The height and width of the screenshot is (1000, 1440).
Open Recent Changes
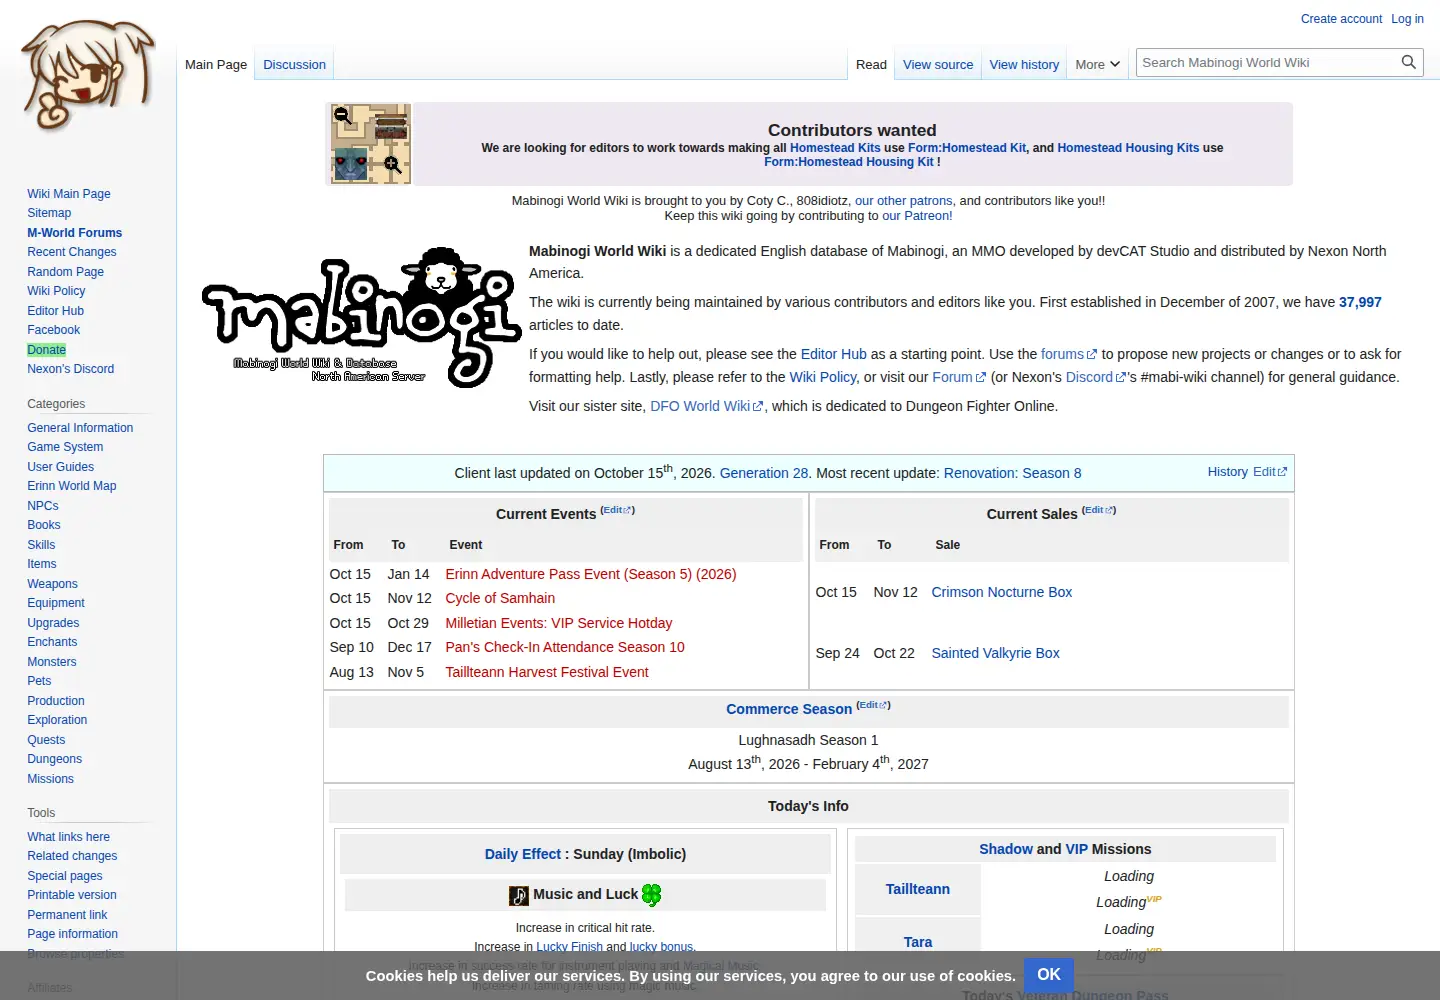point(72,252)
